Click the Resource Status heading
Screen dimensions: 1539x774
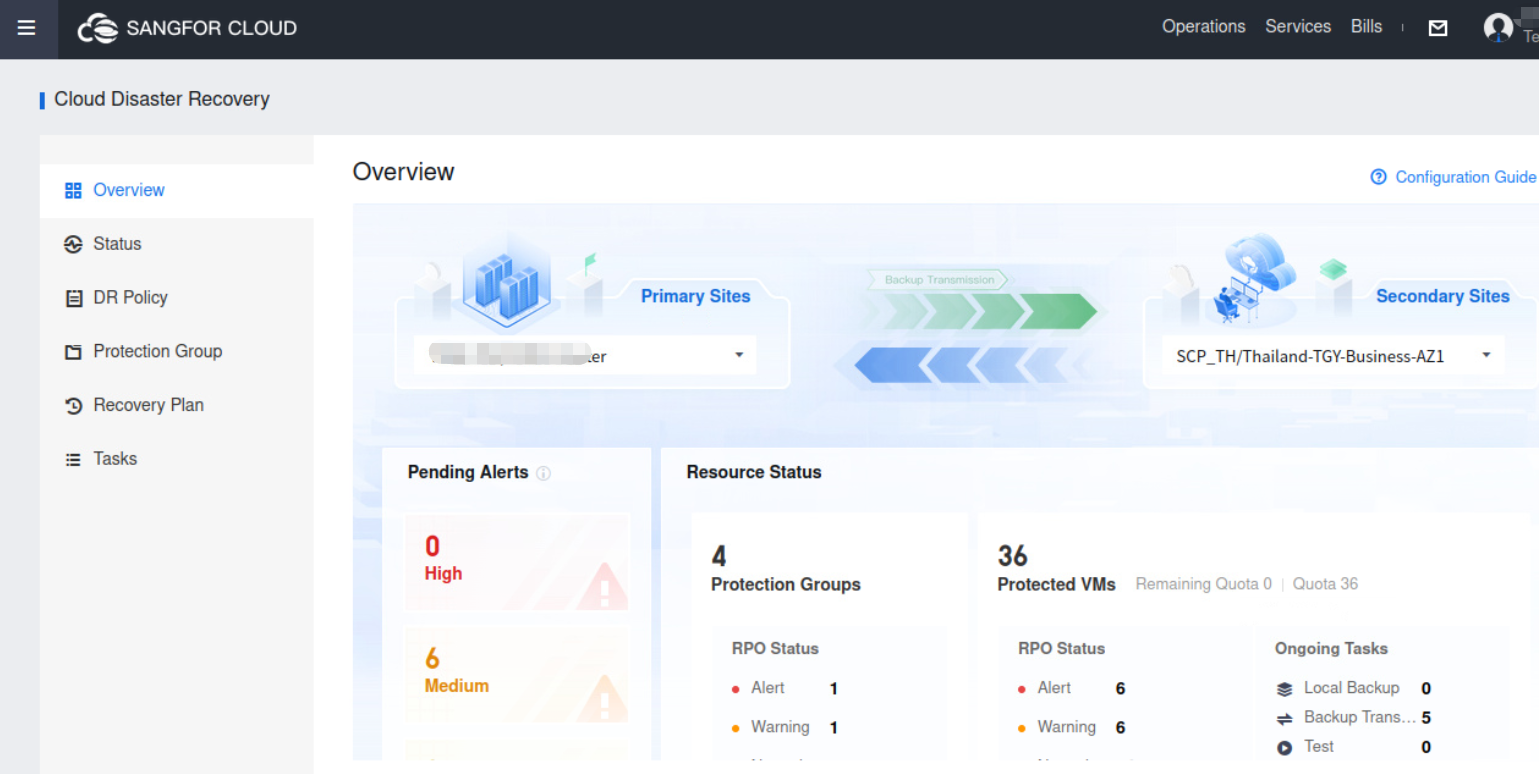[754, 472]
